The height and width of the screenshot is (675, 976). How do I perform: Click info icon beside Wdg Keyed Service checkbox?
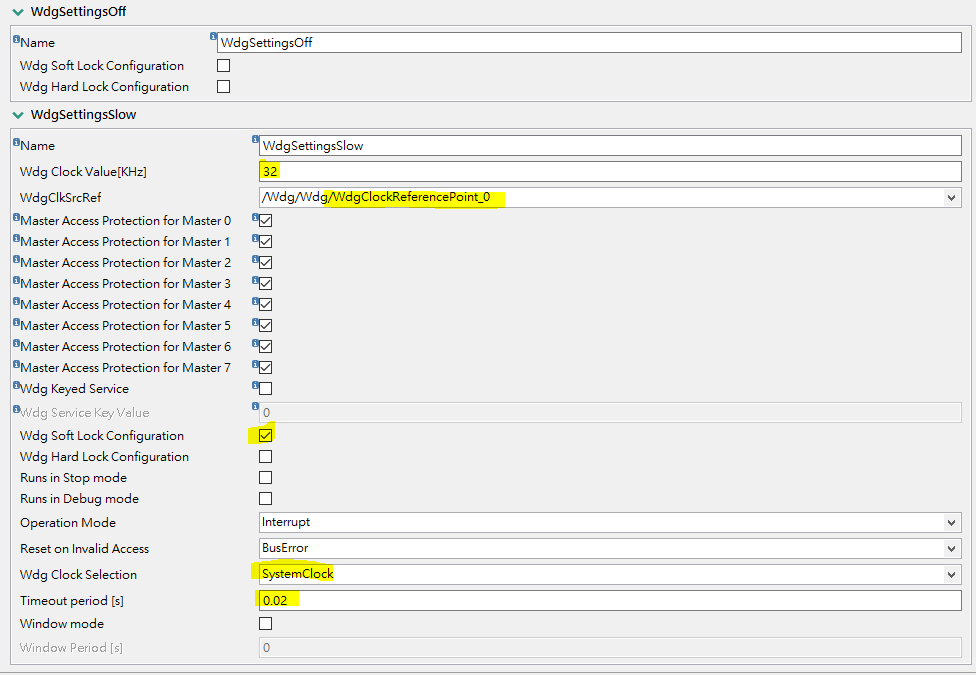tap(255, 385)
